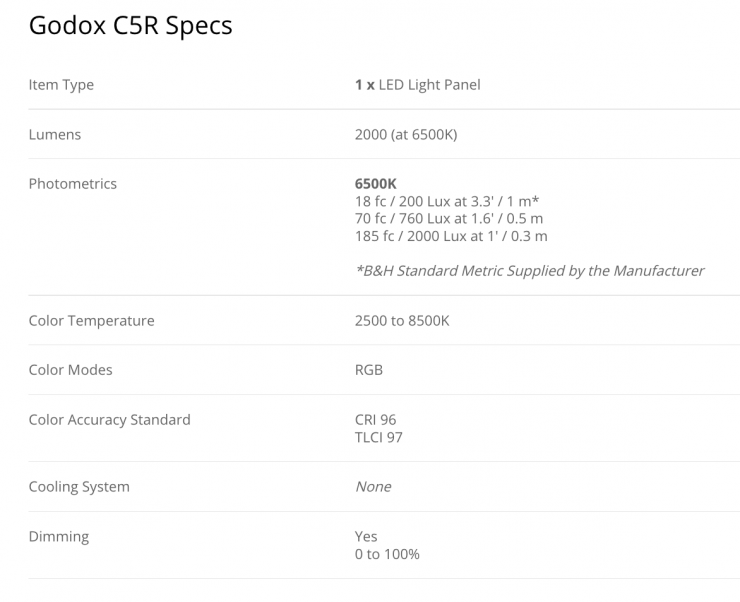
Task: Select the "2000 (at 6500K)" lumens value
Action: (x=405, y=134)
